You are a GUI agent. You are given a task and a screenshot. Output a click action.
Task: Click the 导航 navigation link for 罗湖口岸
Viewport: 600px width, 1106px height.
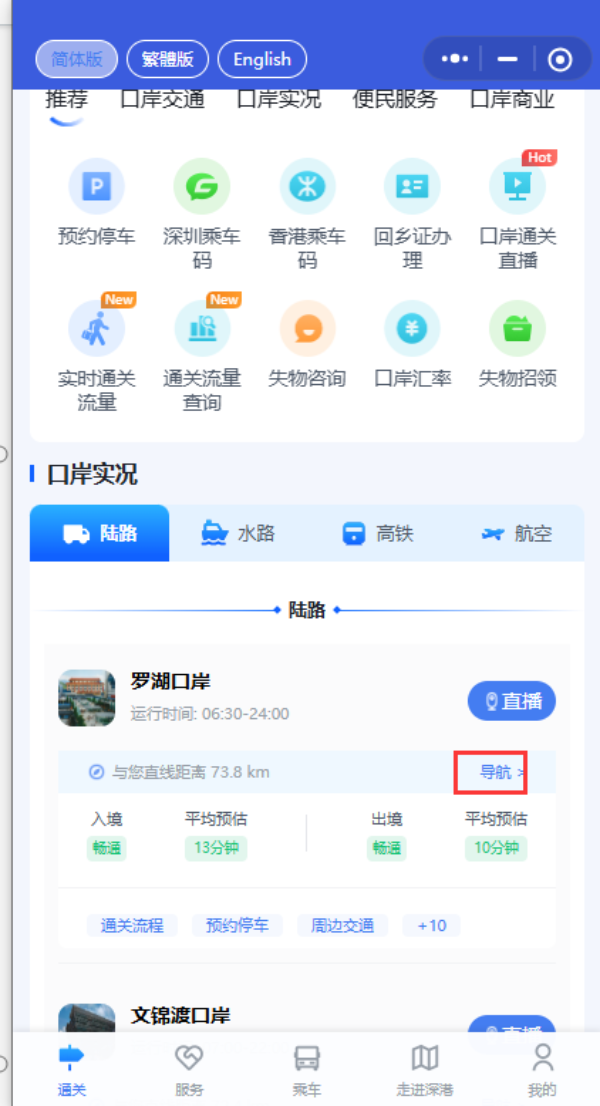pyautogui.click(x=501, y=772)
